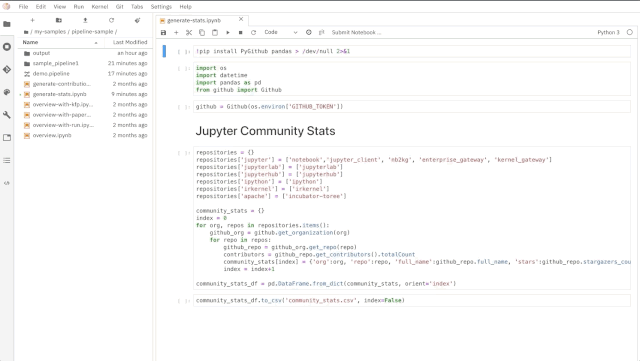Screen dimensions: 640x361
Task: Run the selected cell
Action: click(x=228, y=32)
